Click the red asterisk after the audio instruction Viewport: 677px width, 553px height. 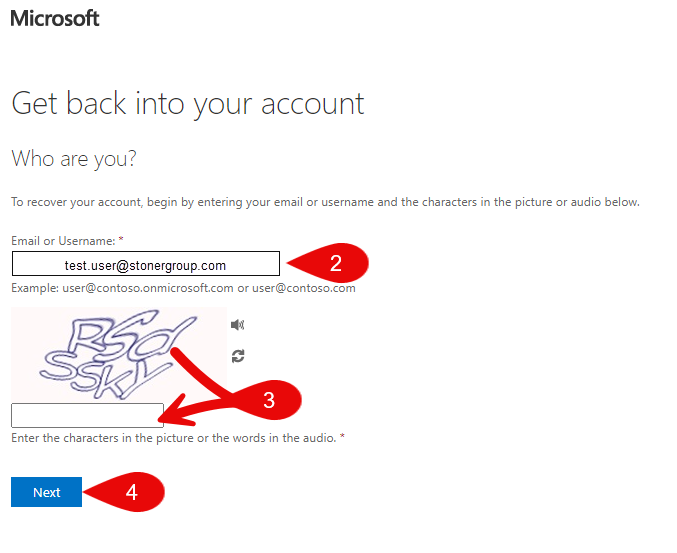point(342,436)
